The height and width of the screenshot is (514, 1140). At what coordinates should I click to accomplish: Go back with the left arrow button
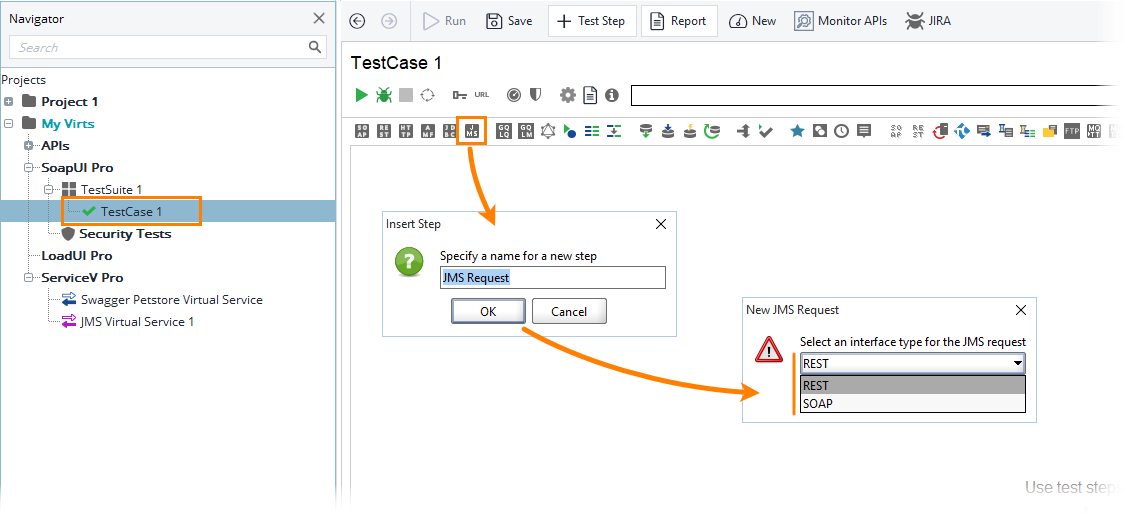pyautogui.click(x=357, y=21)
